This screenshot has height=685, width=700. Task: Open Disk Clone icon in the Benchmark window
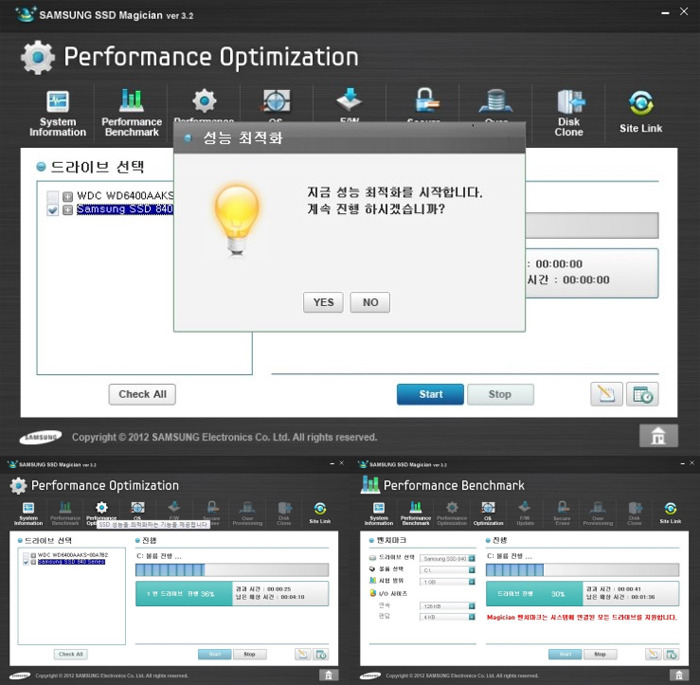pyautogui.click(x=634, y=513)
